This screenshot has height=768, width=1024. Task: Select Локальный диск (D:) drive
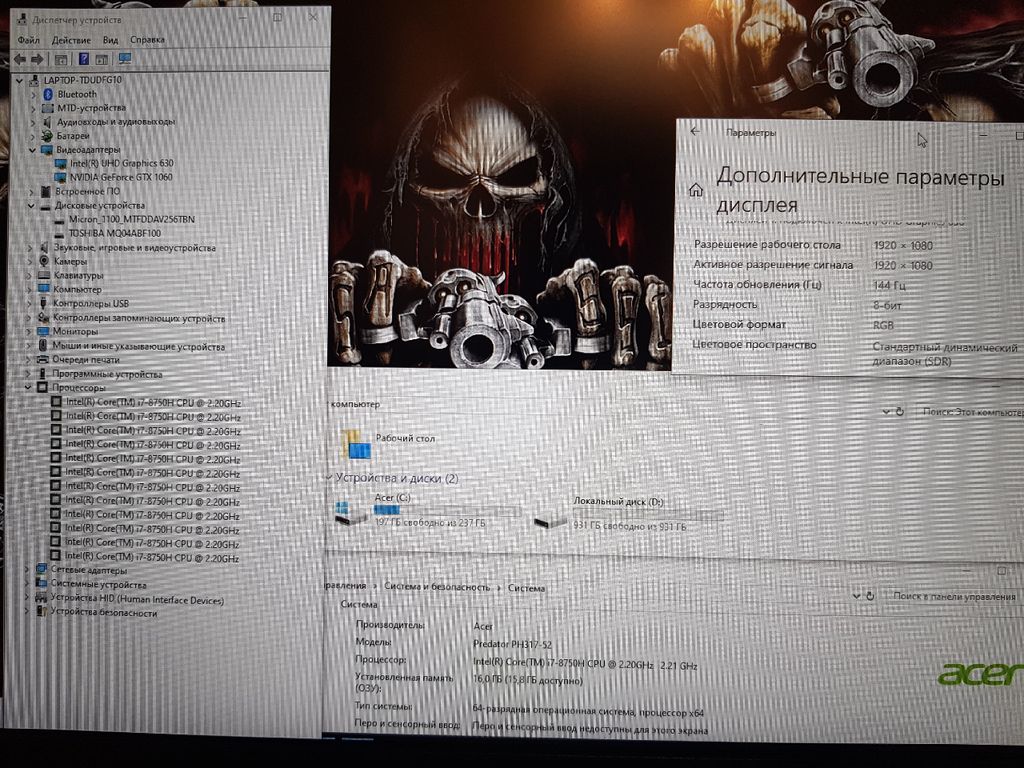click(627, 514)
